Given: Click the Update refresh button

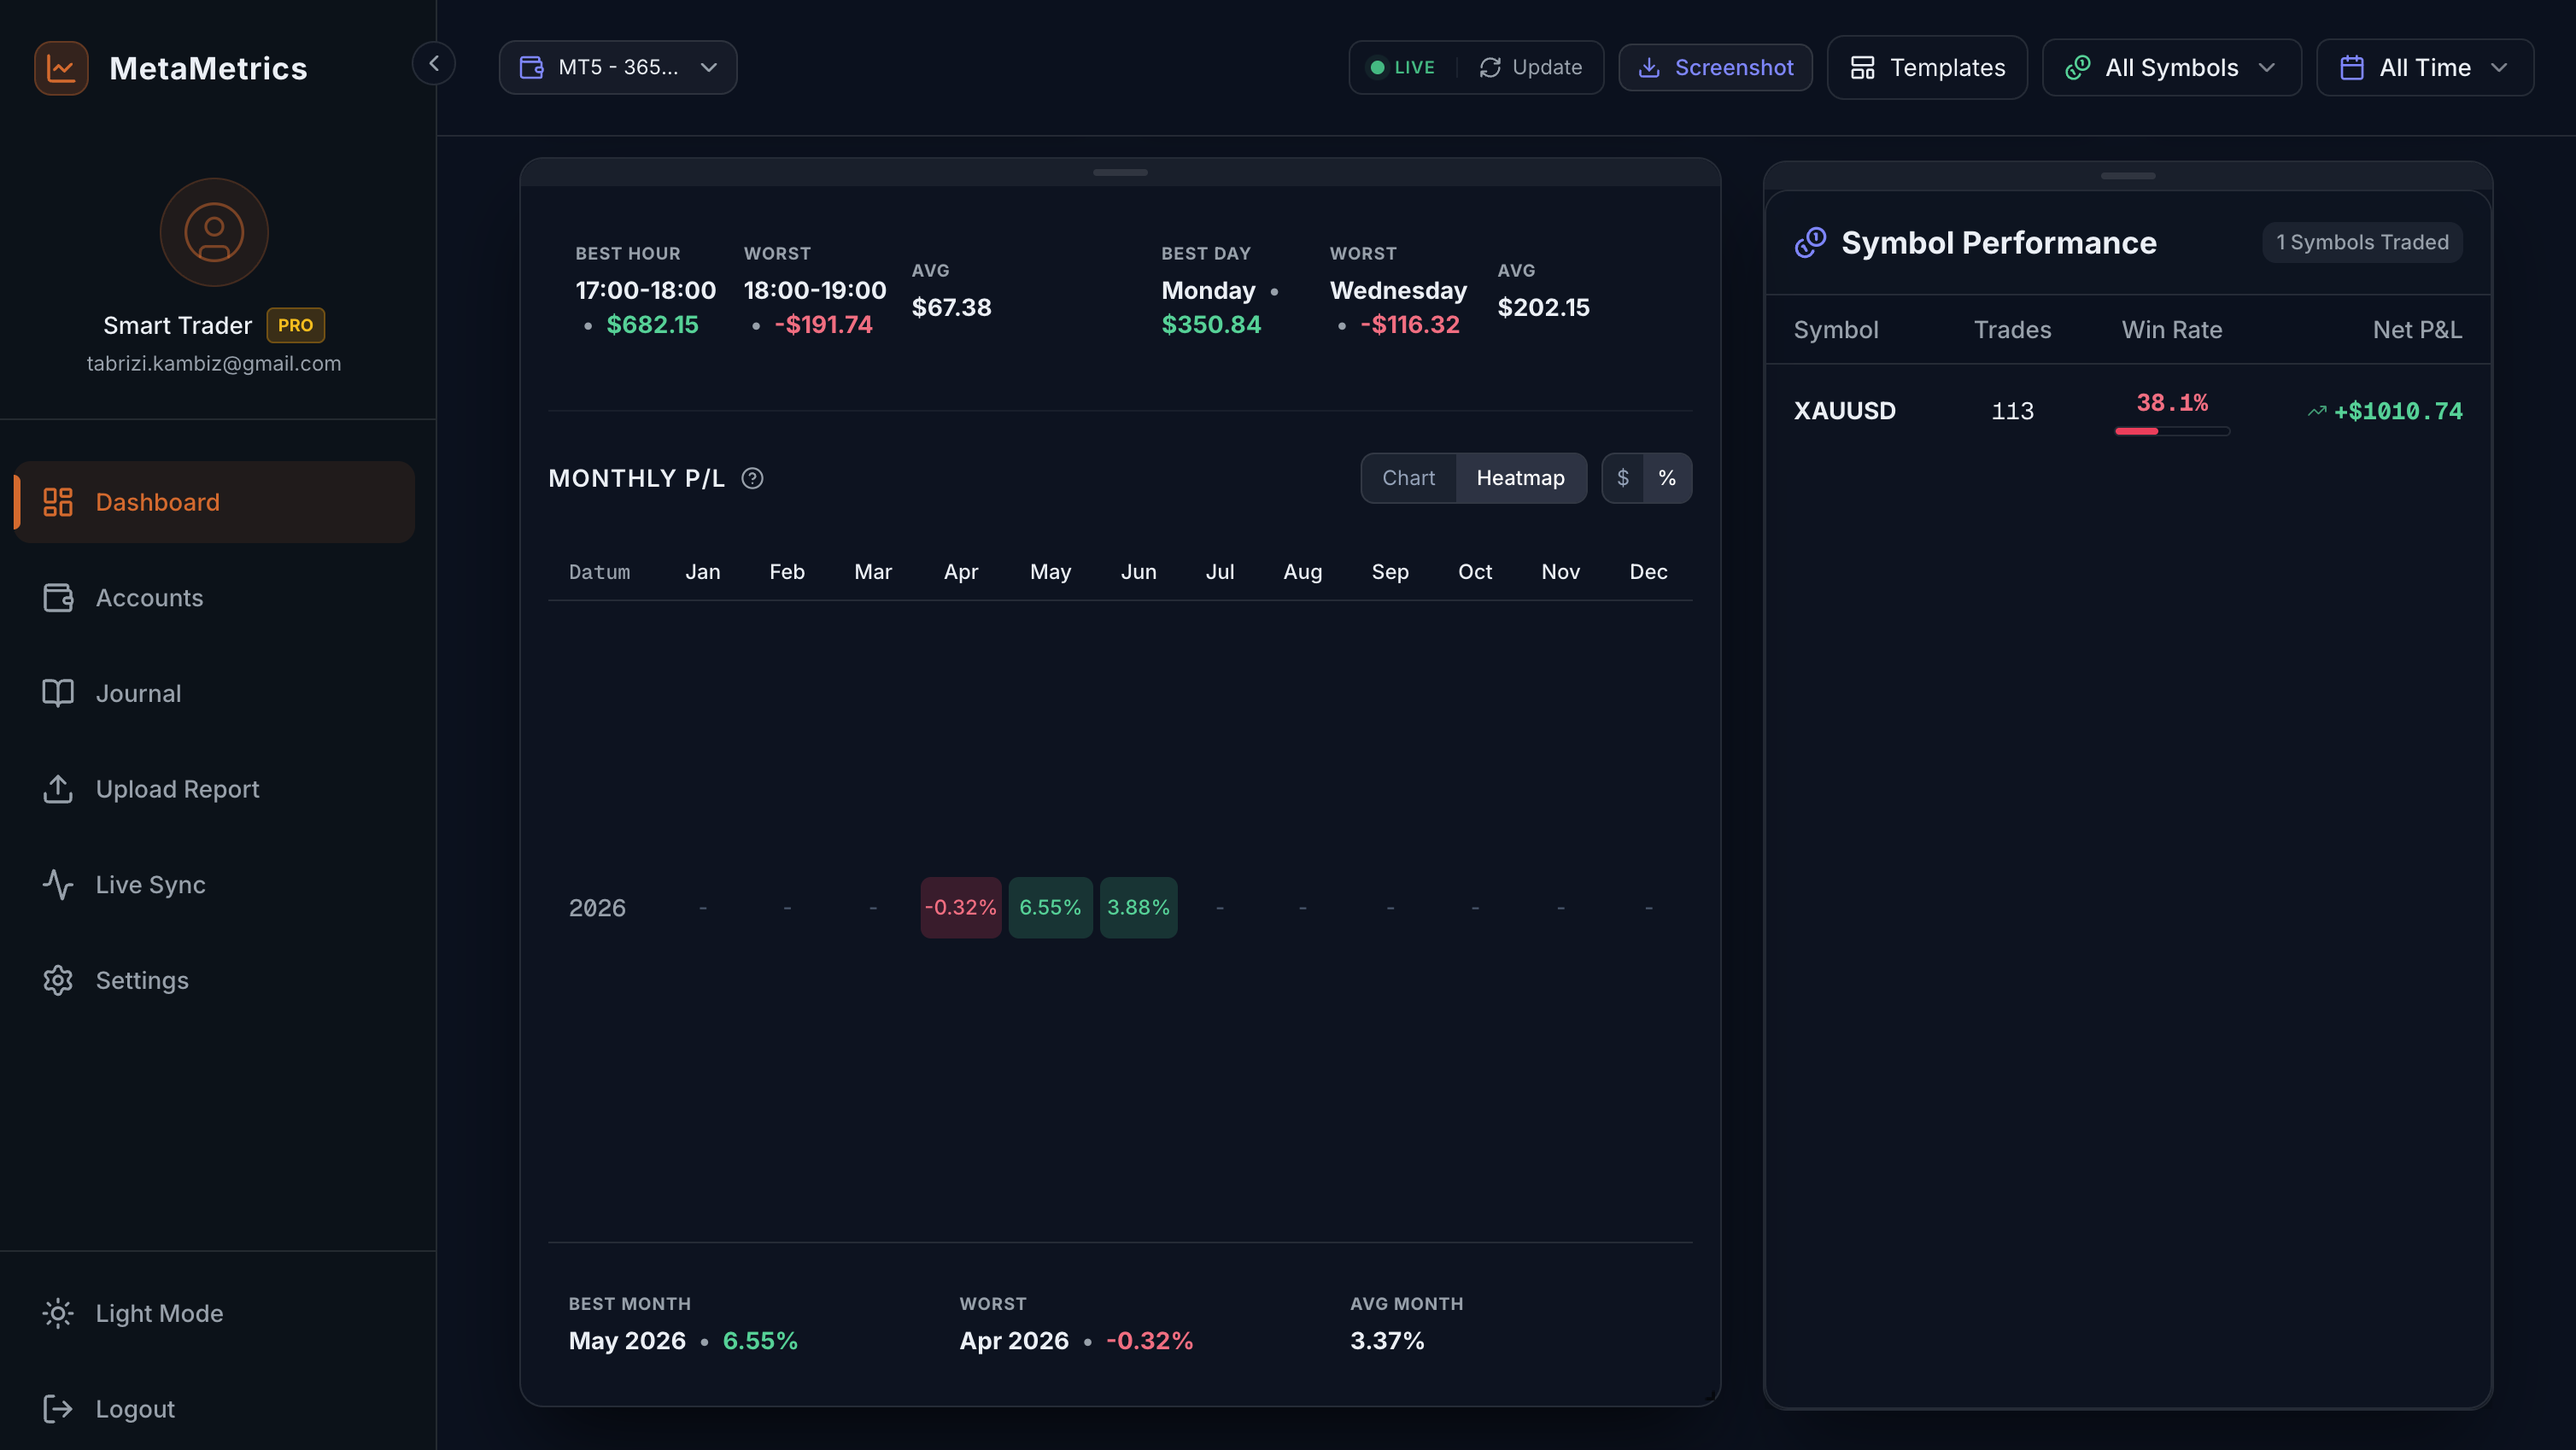Looking at the screenshot, I should coord(1530,67).
